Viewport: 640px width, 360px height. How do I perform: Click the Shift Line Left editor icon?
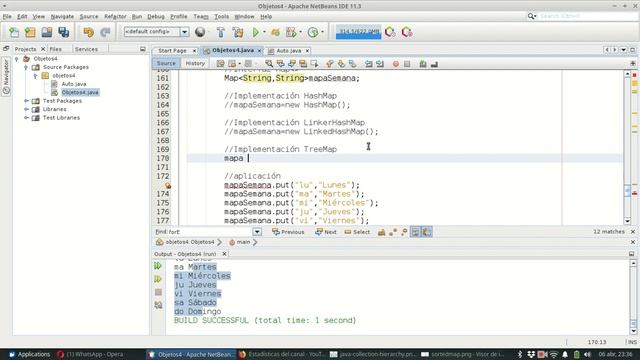369,64
